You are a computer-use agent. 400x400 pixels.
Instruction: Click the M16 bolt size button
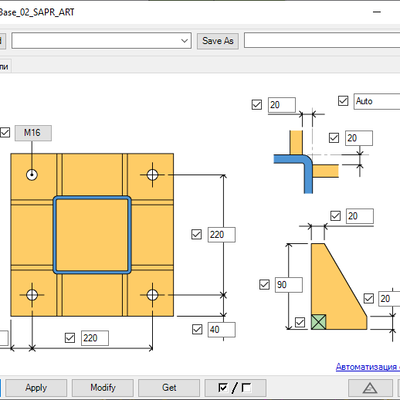point(33,133)
